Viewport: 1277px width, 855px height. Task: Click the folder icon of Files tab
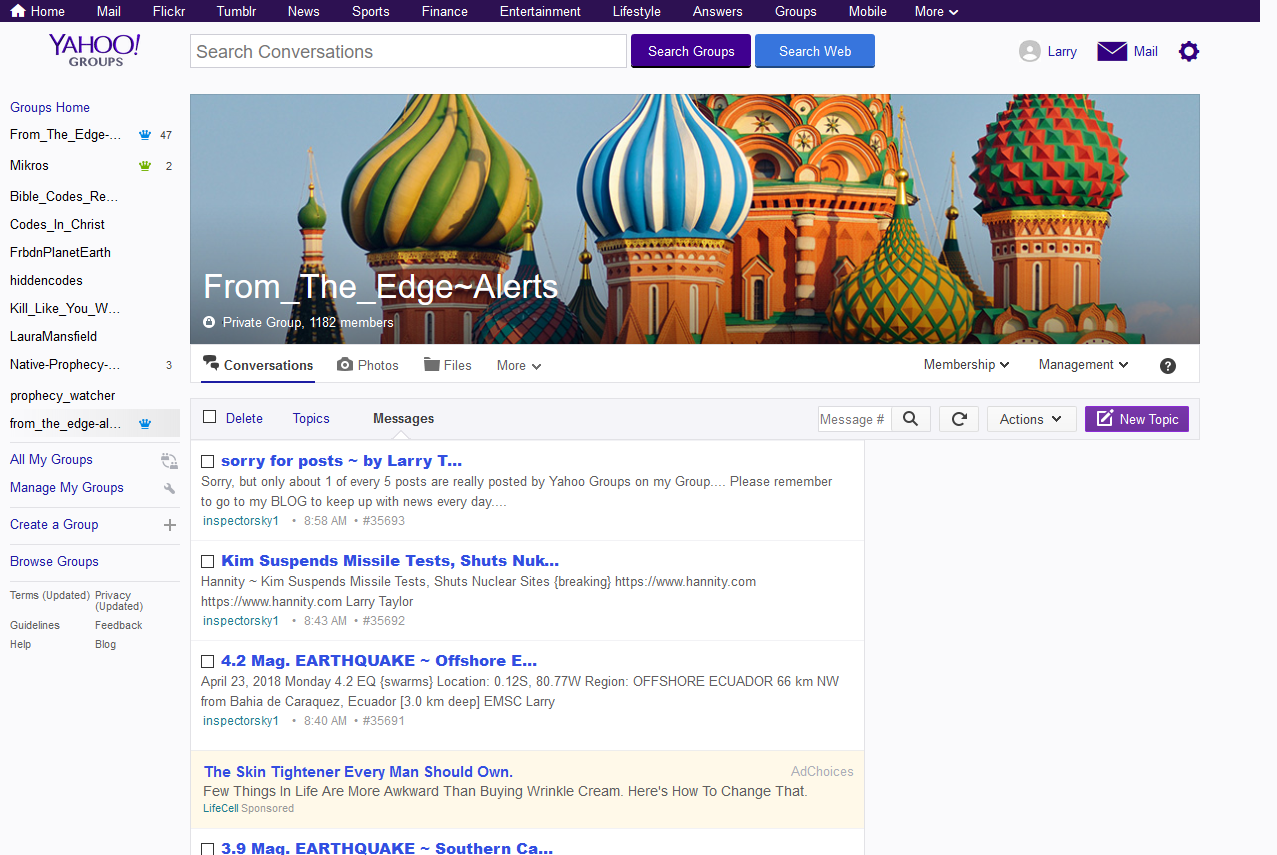coord(432,365)
